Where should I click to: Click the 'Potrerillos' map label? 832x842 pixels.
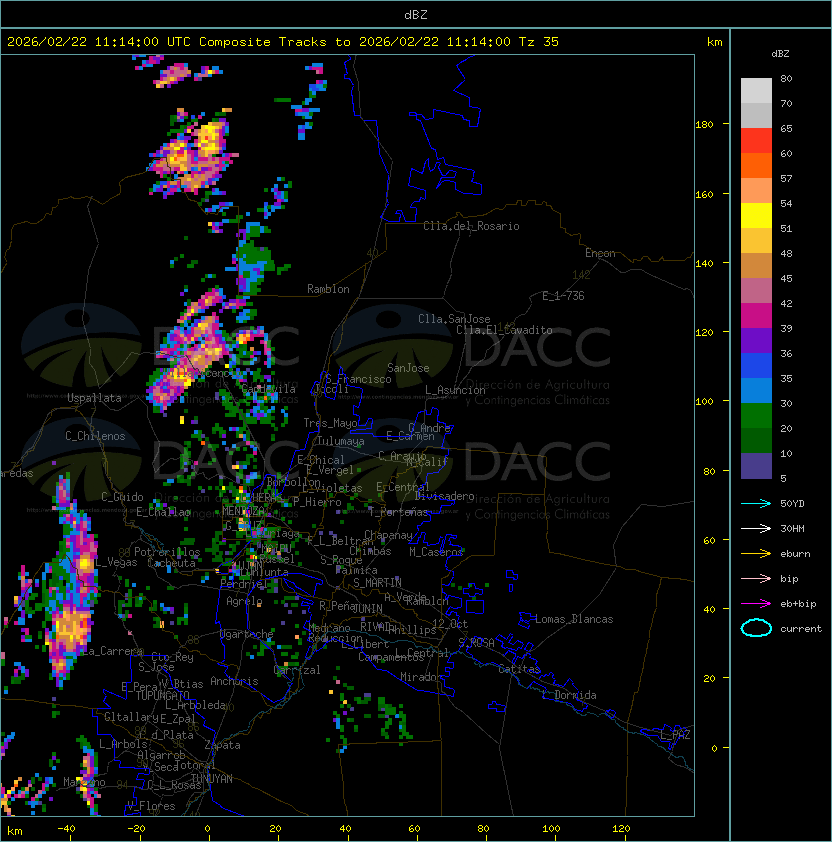pos(167,552)
